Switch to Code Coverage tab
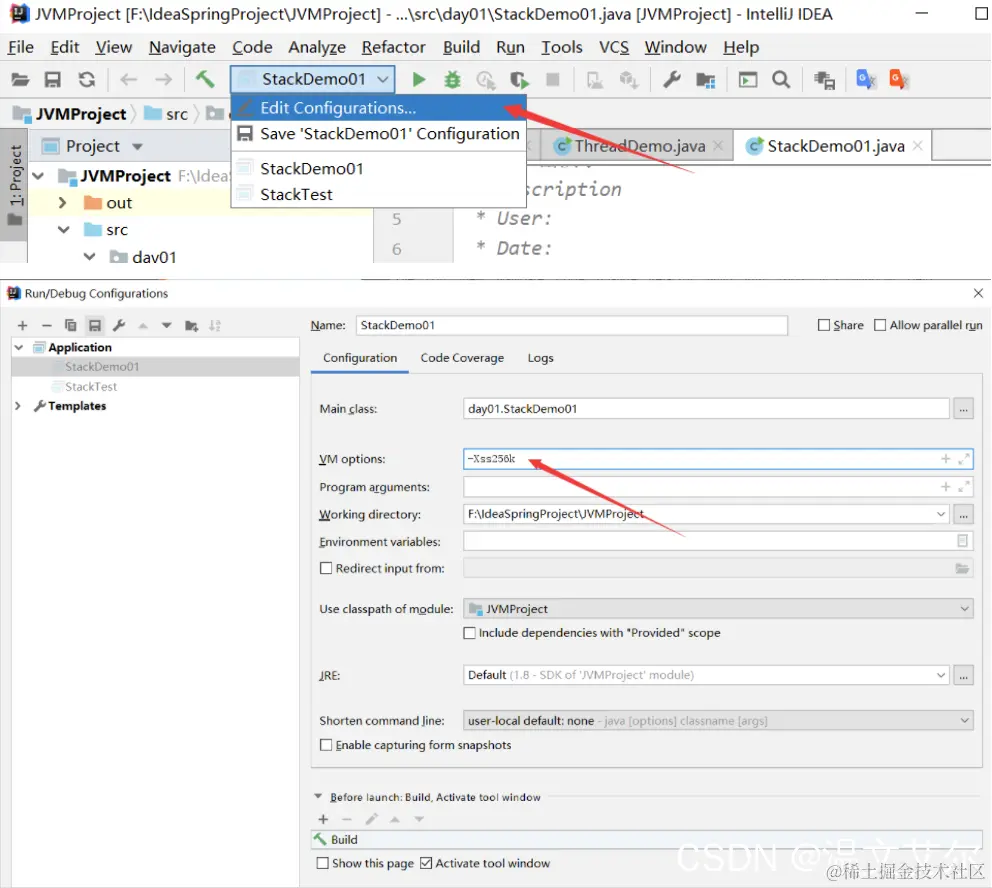 [x=462, y=358]
